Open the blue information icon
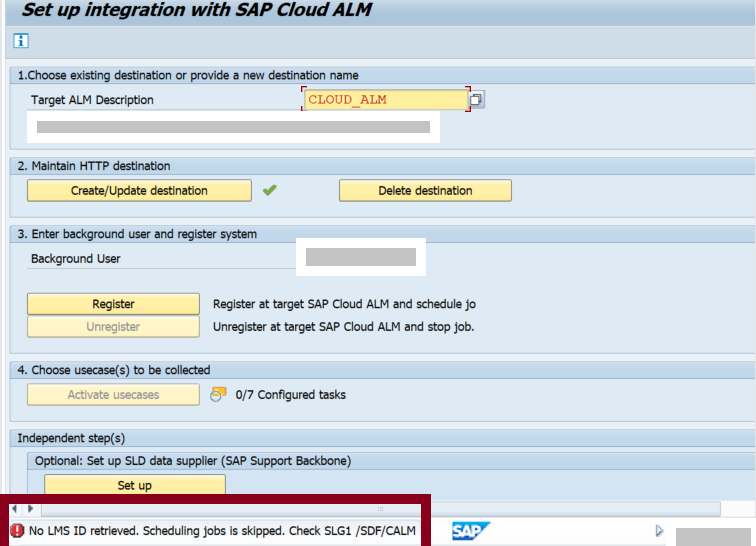The height and width of the screenshot is (546, 756). (21, 41)
